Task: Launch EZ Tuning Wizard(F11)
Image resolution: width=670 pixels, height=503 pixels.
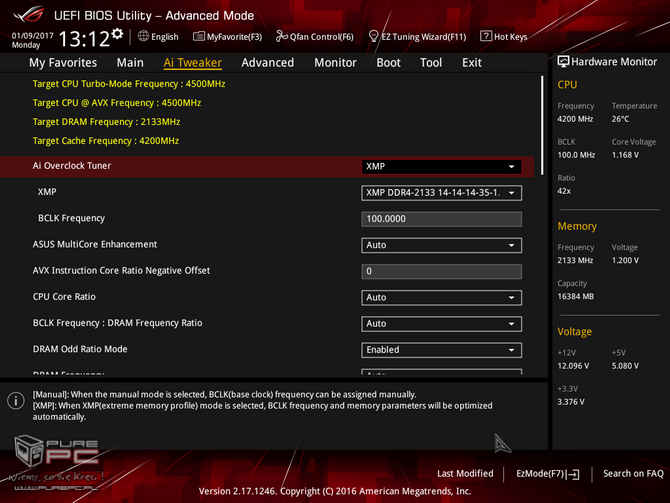Action: [x=417, y=37]
